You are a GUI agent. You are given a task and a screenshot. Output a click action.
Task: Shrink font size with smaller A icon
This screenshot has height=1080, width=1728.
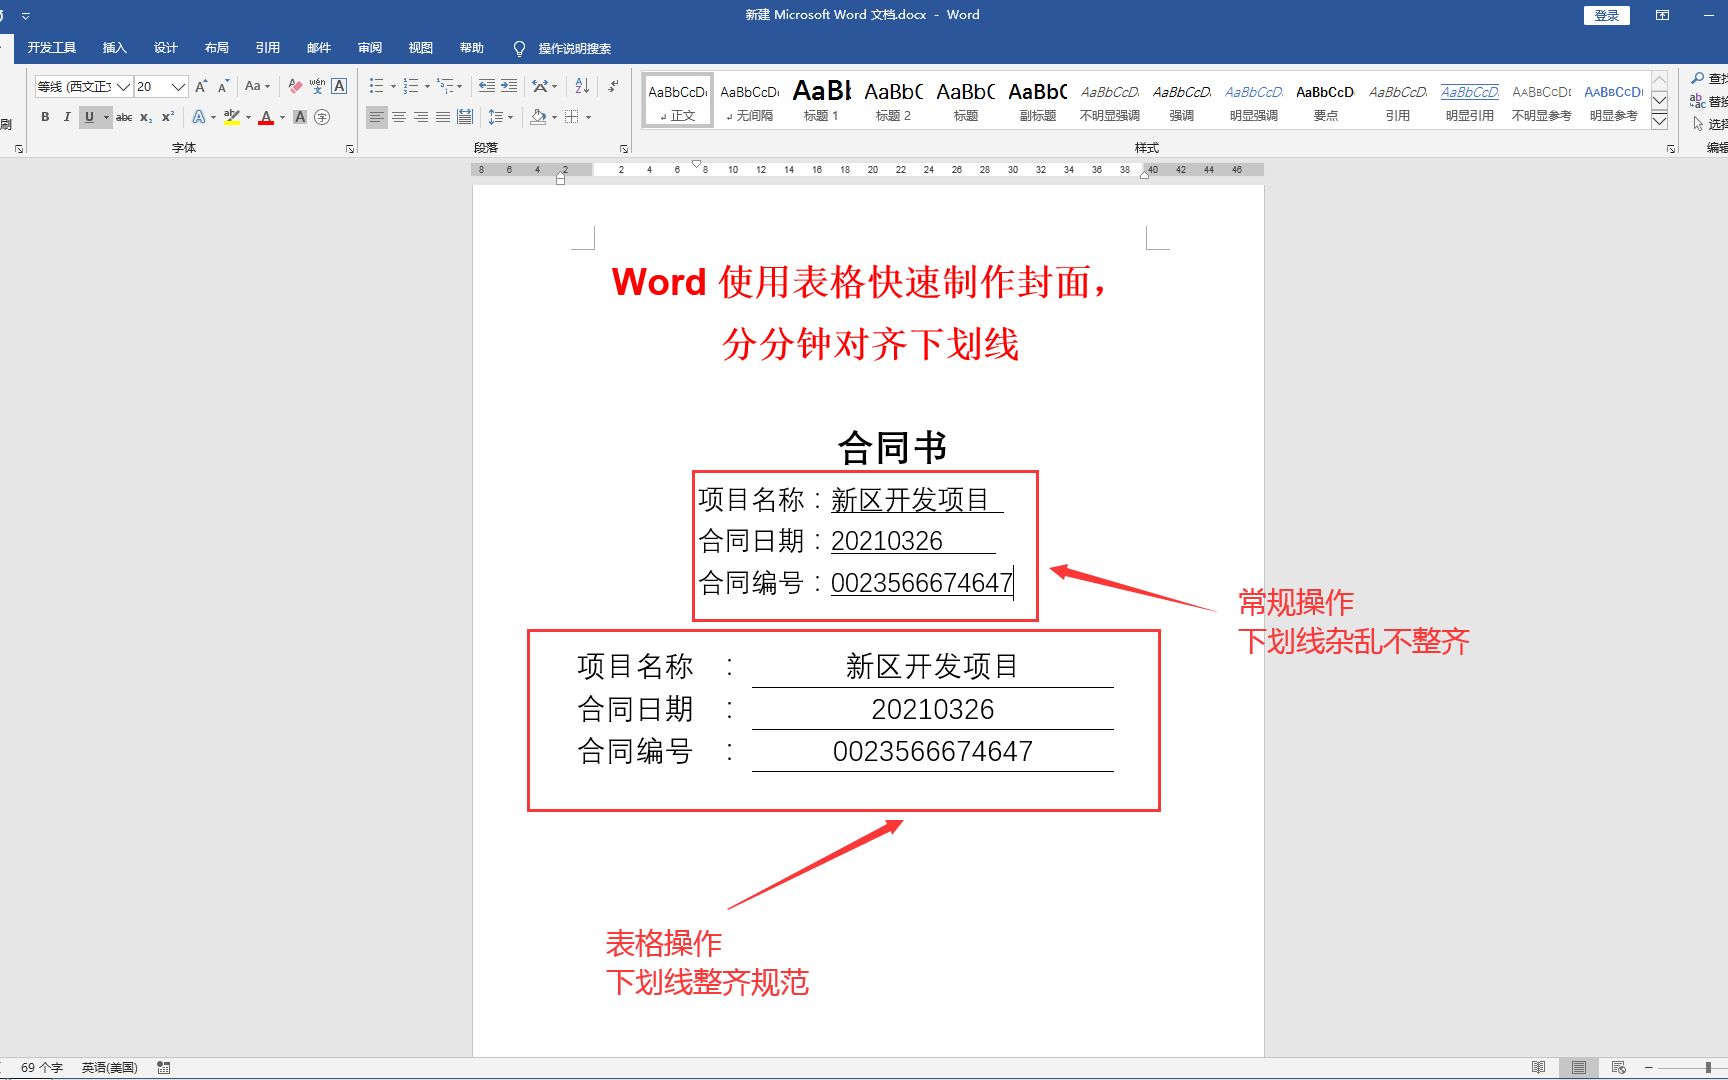(223, 86)
